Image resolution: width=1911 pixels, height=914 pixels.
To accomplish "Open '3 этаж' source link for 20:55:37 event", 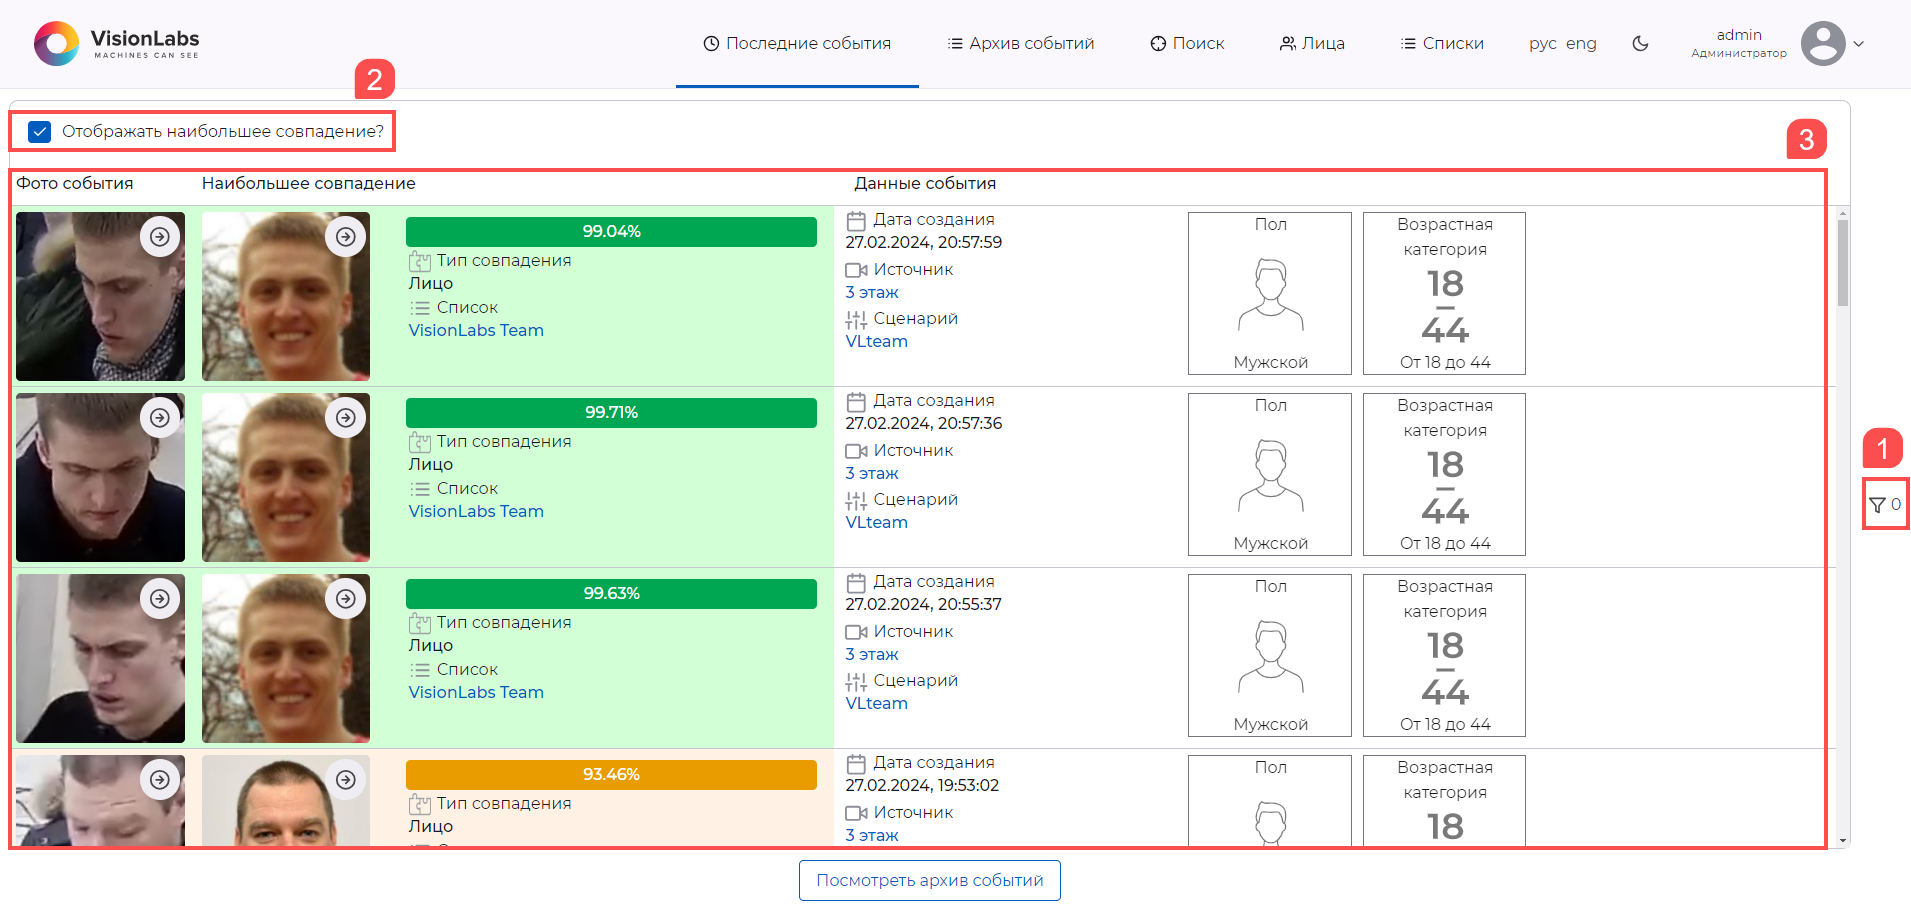I will click(x=872, y=655).
